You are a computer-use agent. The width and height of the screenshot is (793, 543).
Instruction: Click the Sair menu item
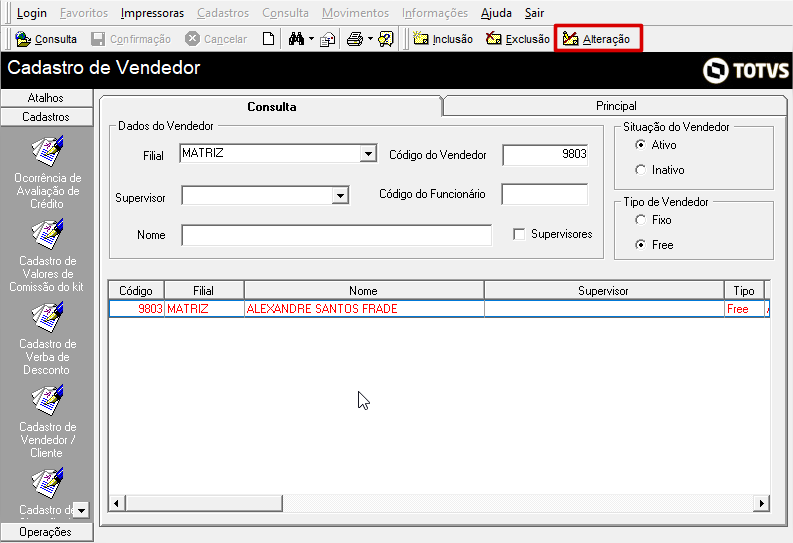tap(534, 13)
